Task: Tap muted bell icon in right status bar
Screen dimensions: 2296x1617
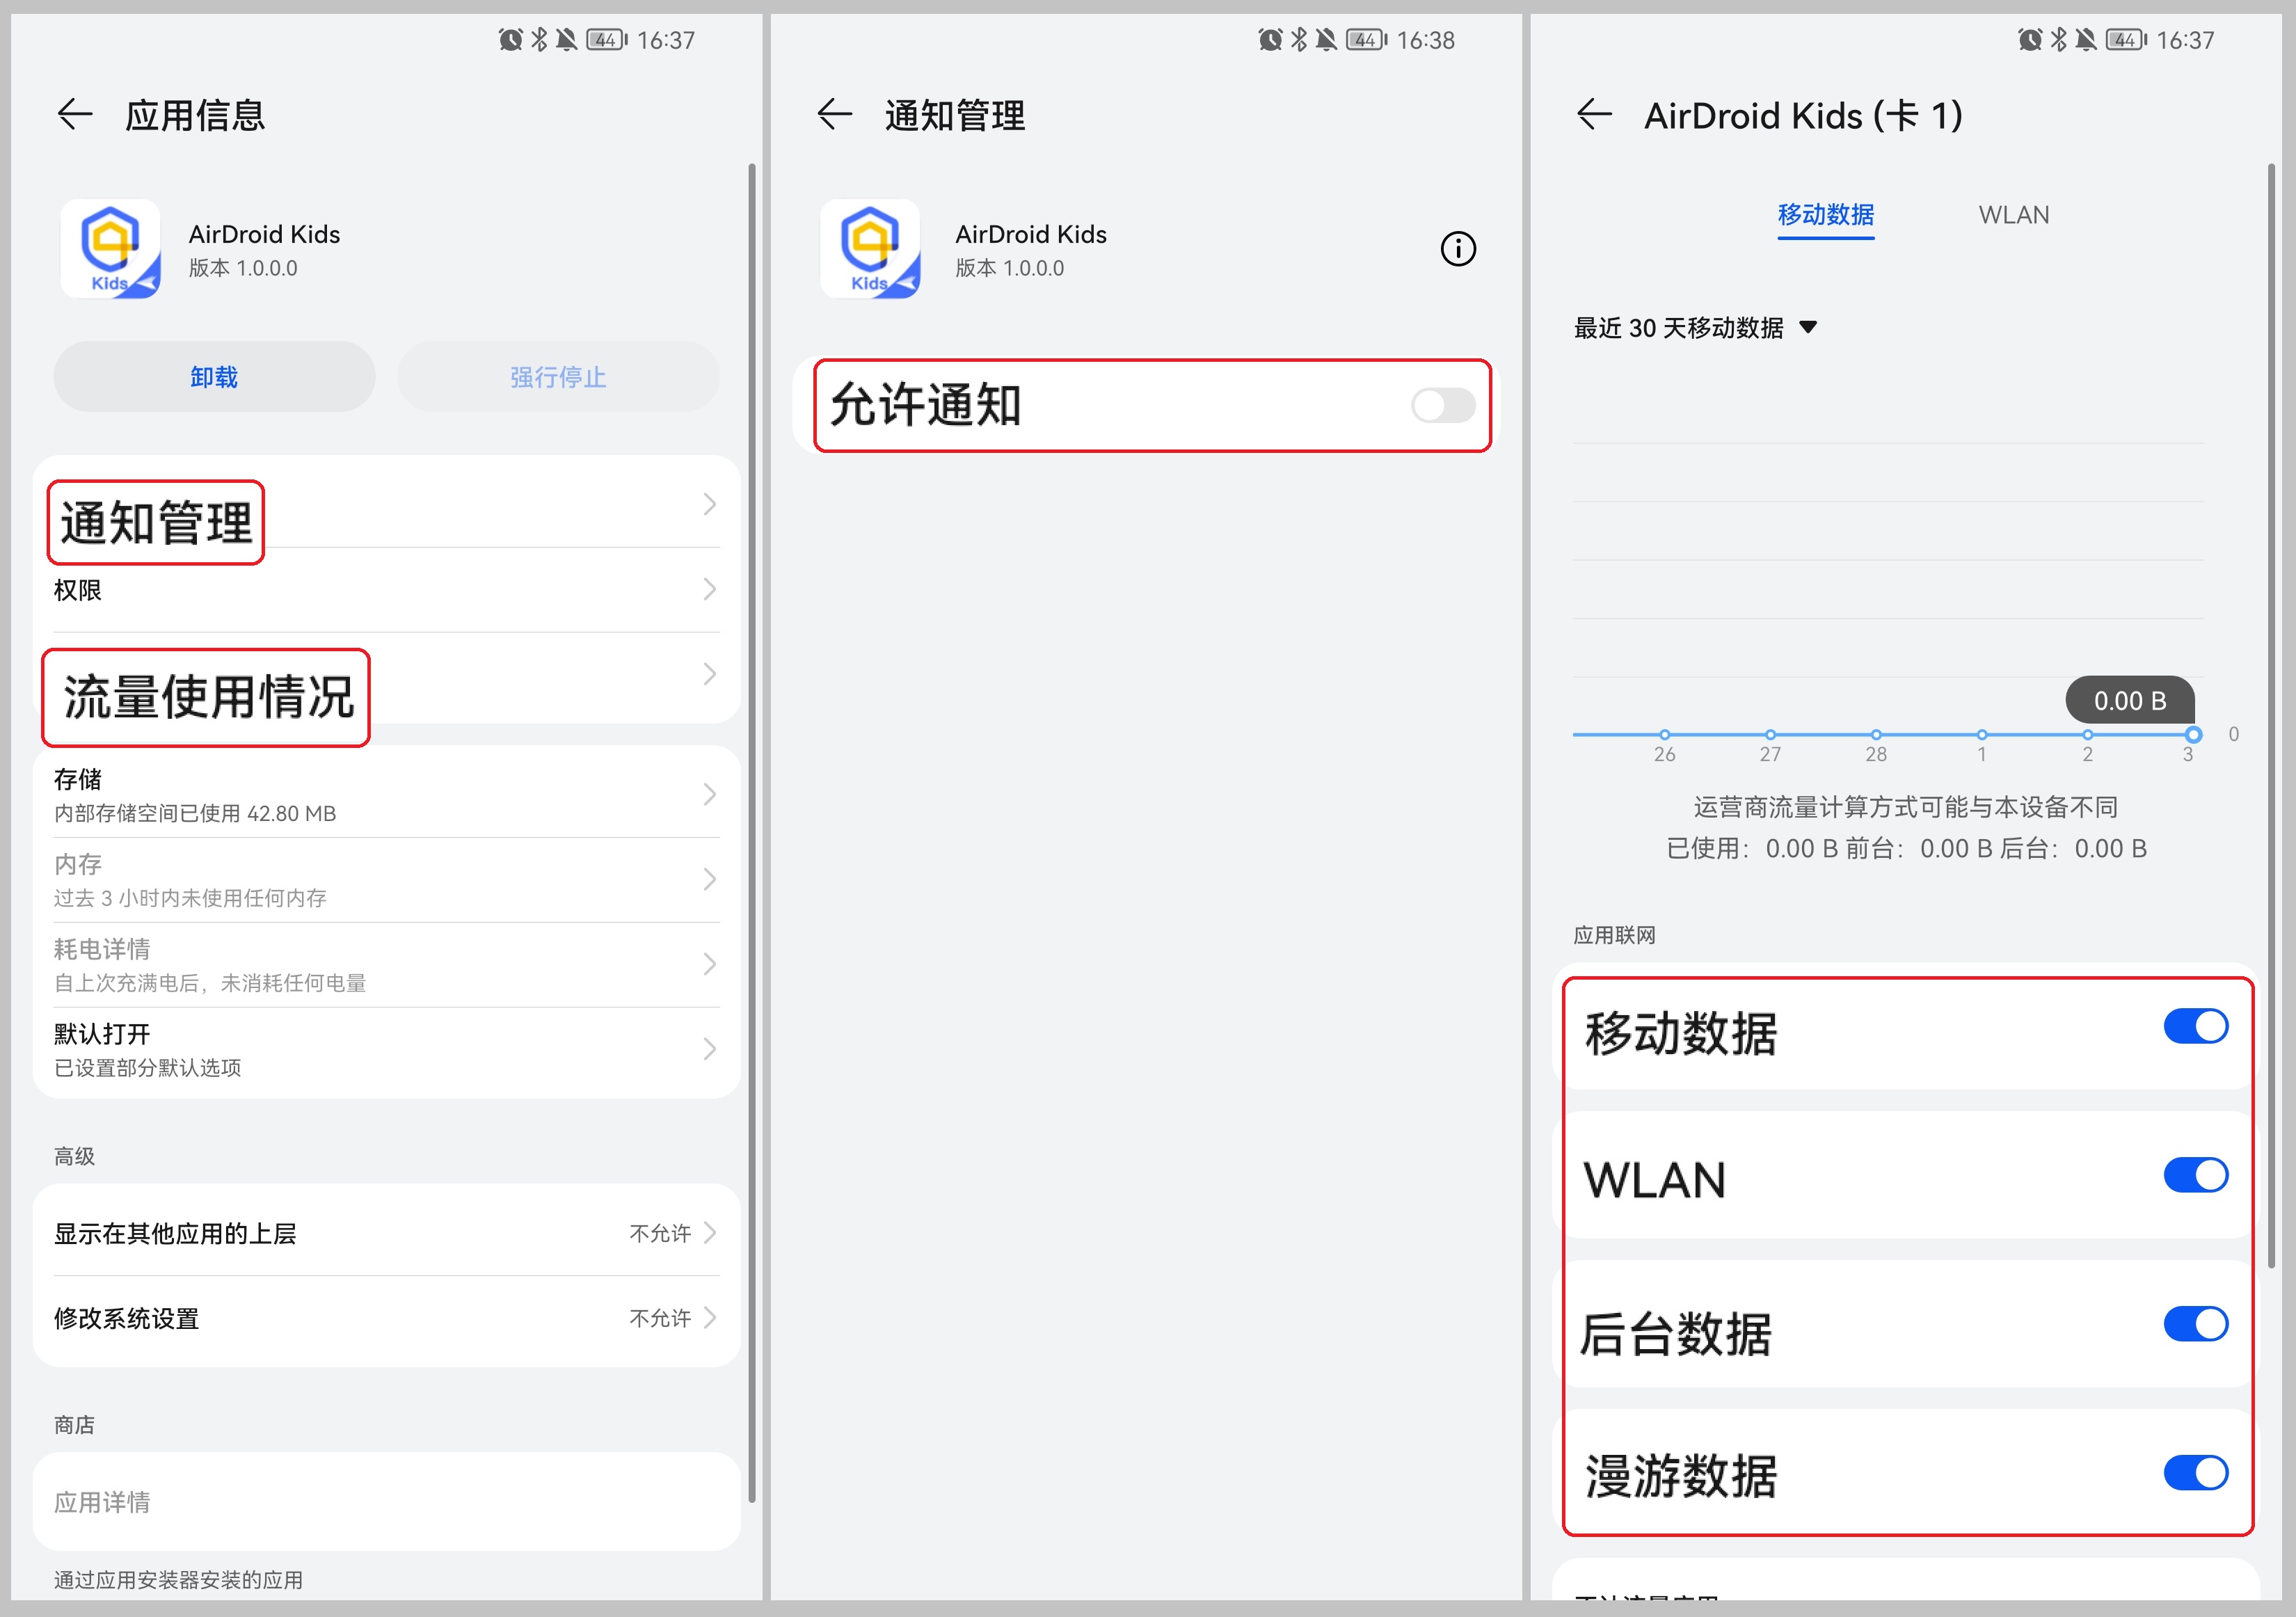Action: tap(2087, 40)
